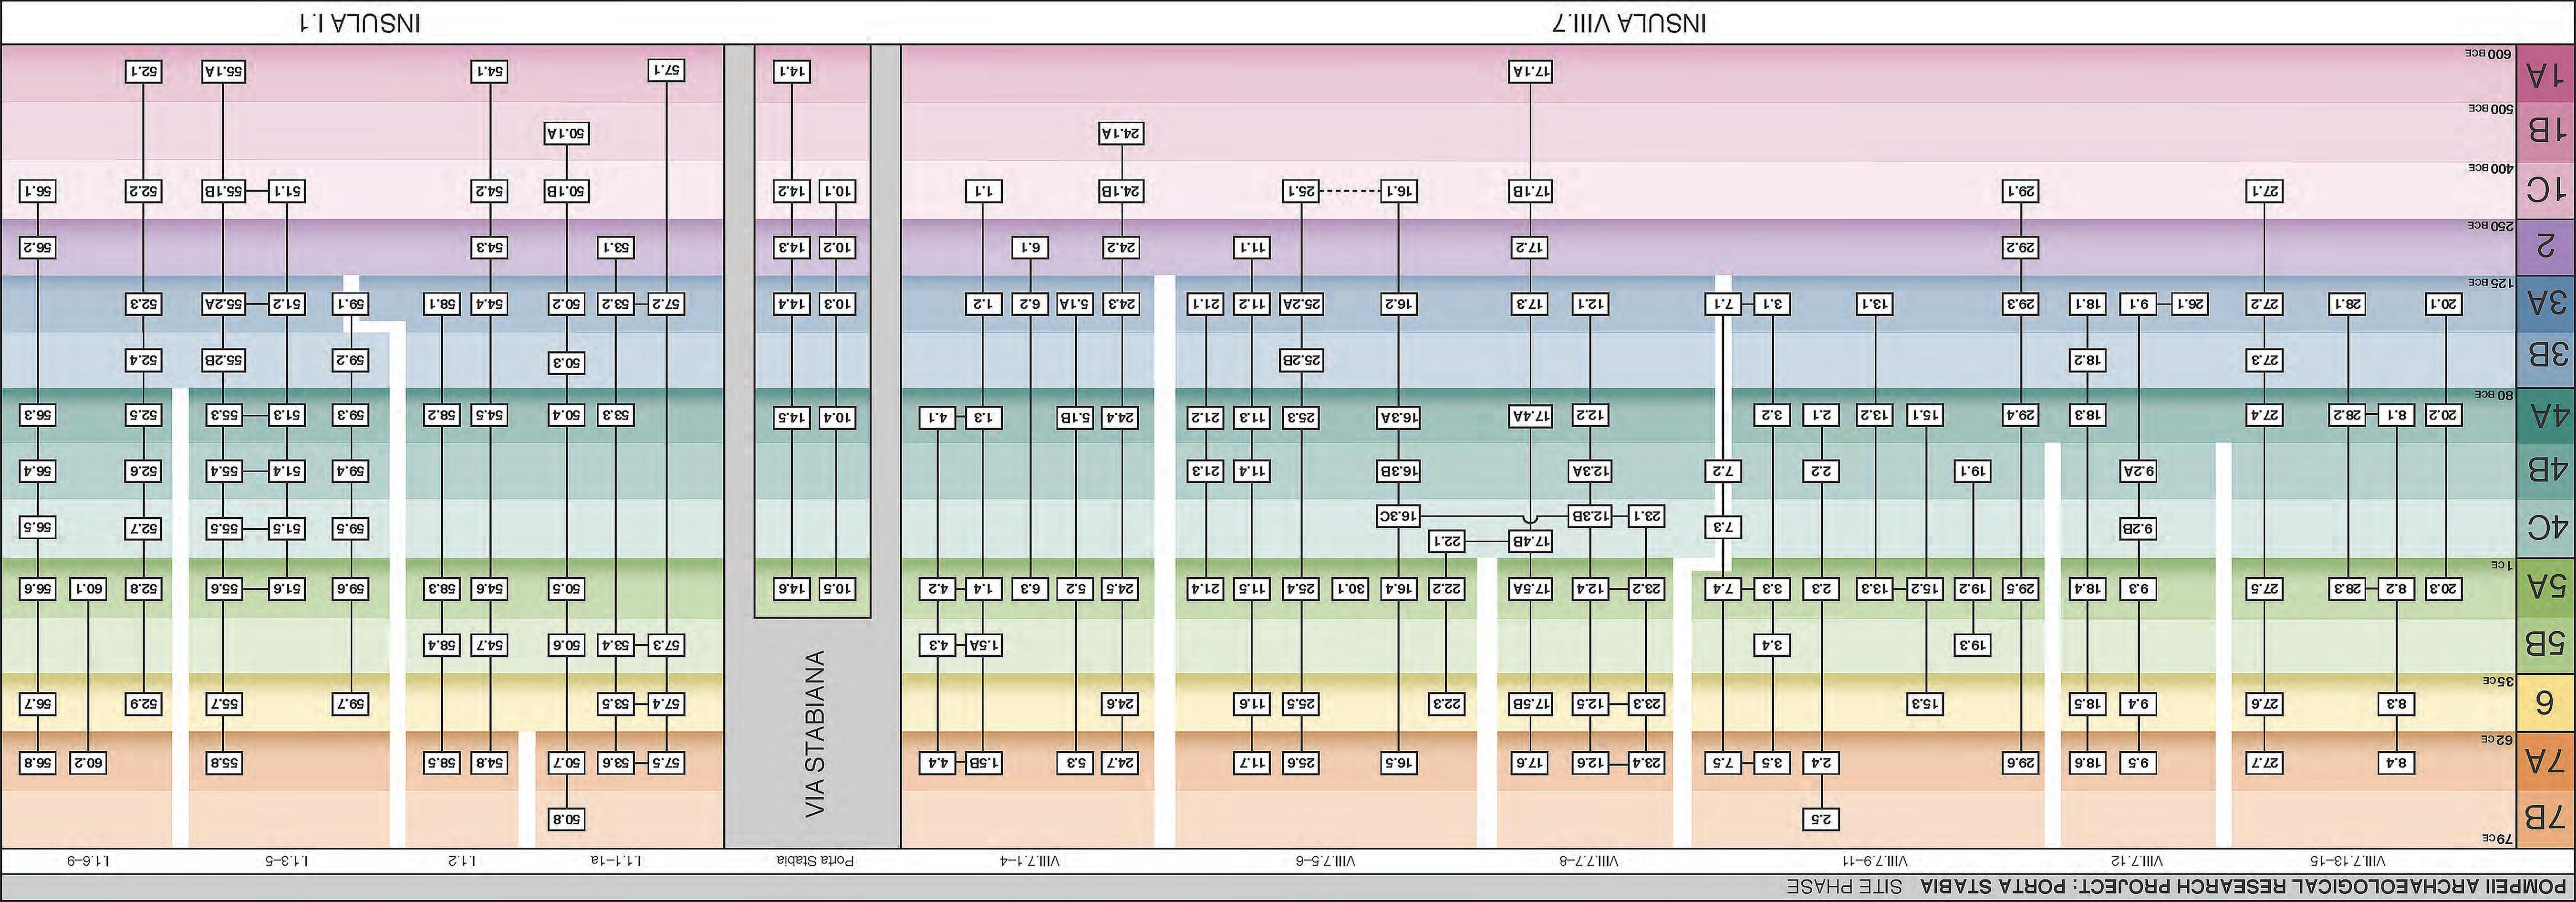Click the Porta Stabia column label
This screenshot has height=902, width=2576.
(x=815, y=860)
